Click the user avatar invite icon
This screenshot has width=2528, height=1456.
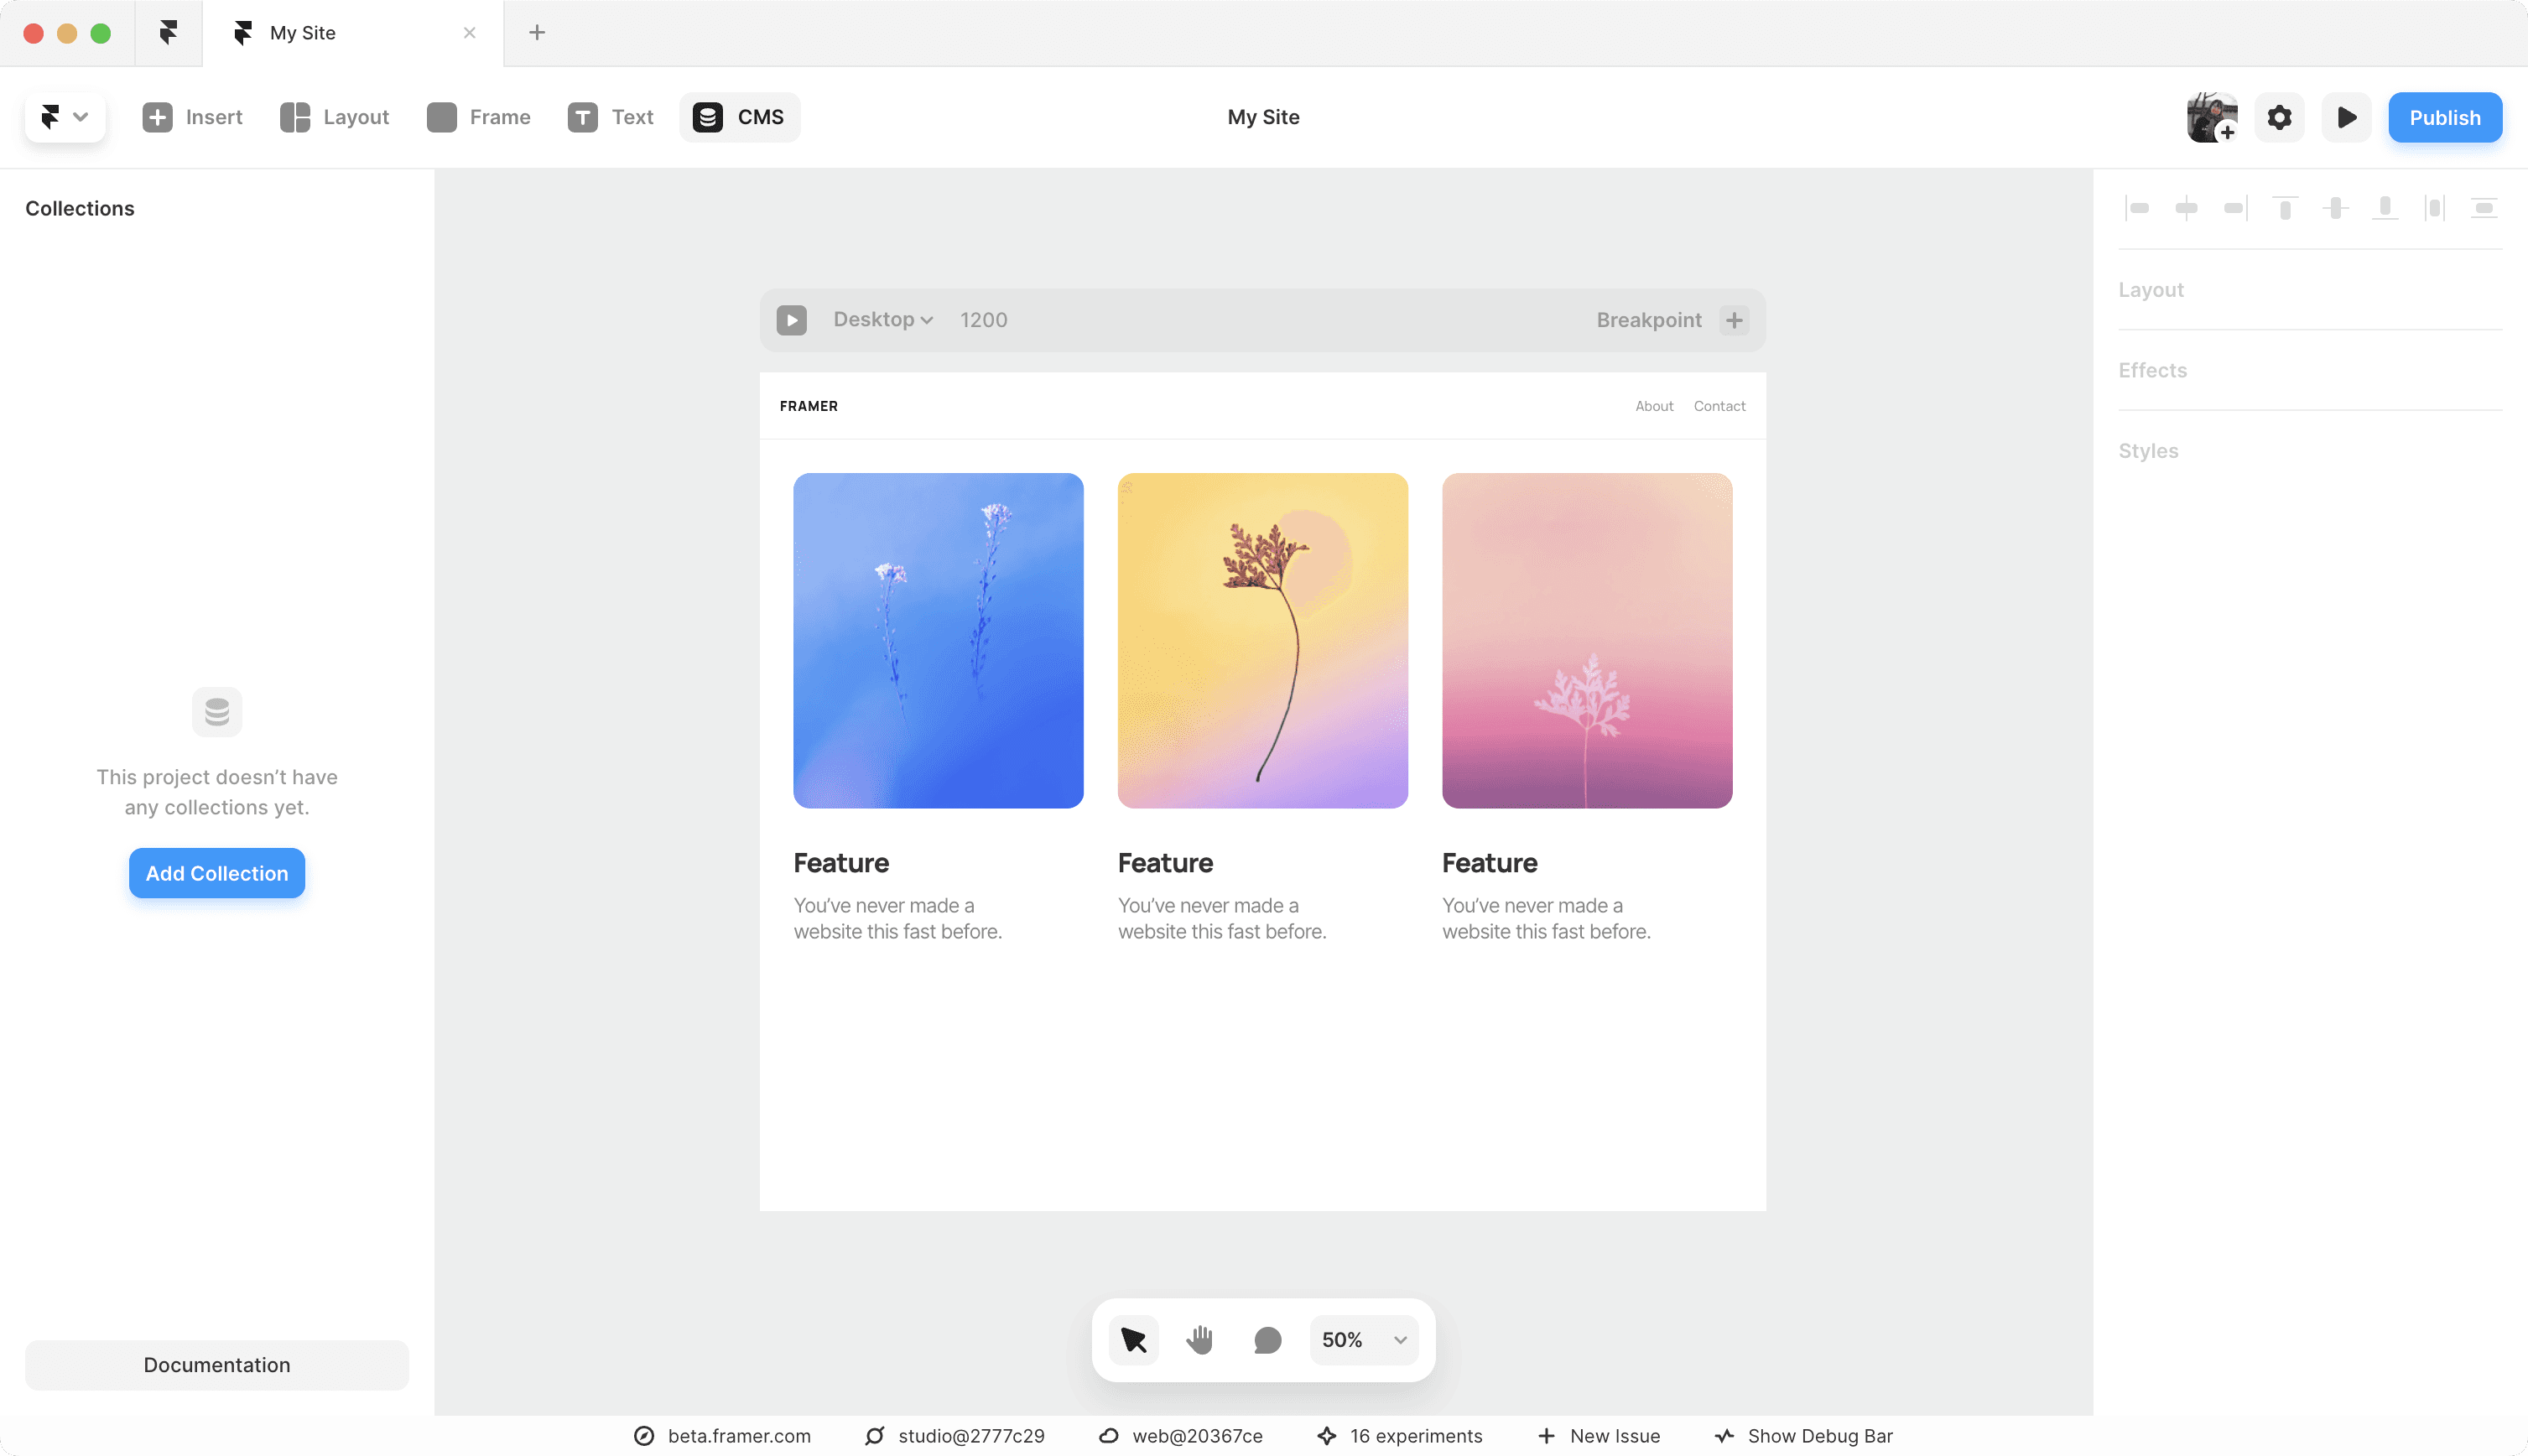click(2211, 117)
